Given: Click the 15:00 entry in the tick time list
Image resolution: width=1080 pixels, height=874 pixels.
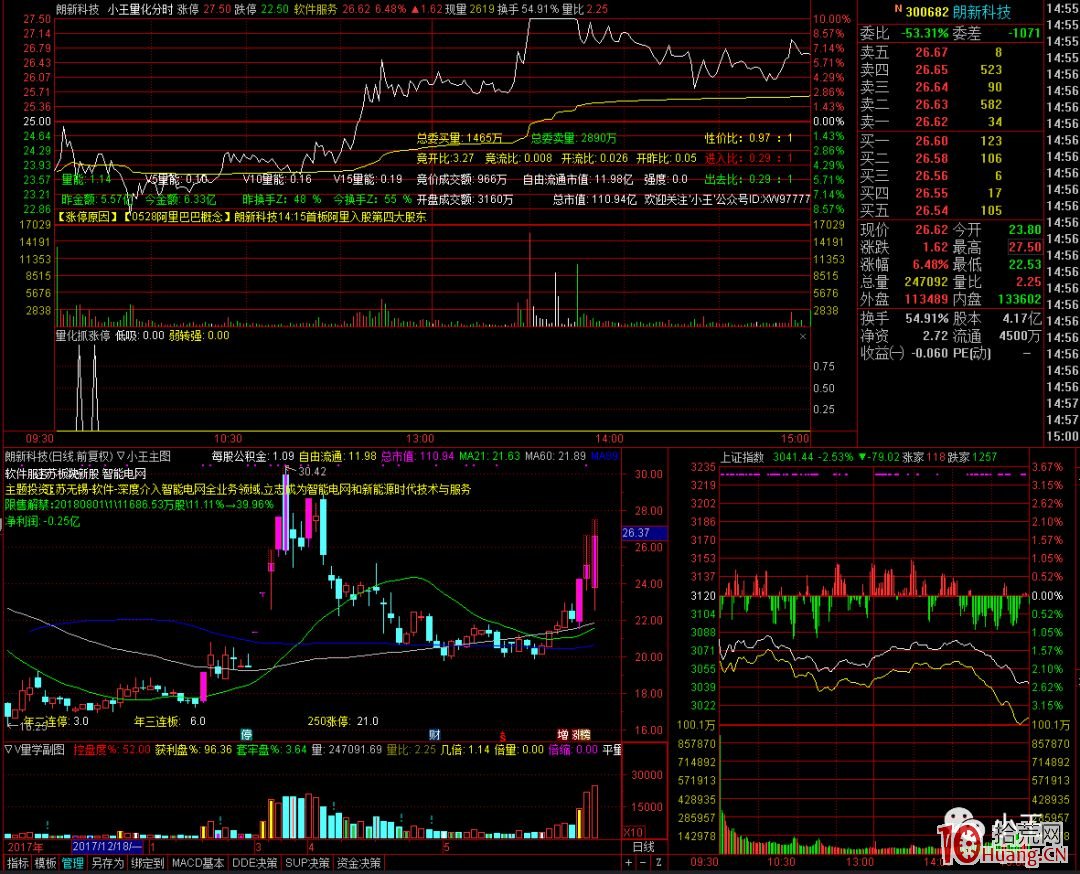Looking at the screenshot, I should [x=1062, y=437].
